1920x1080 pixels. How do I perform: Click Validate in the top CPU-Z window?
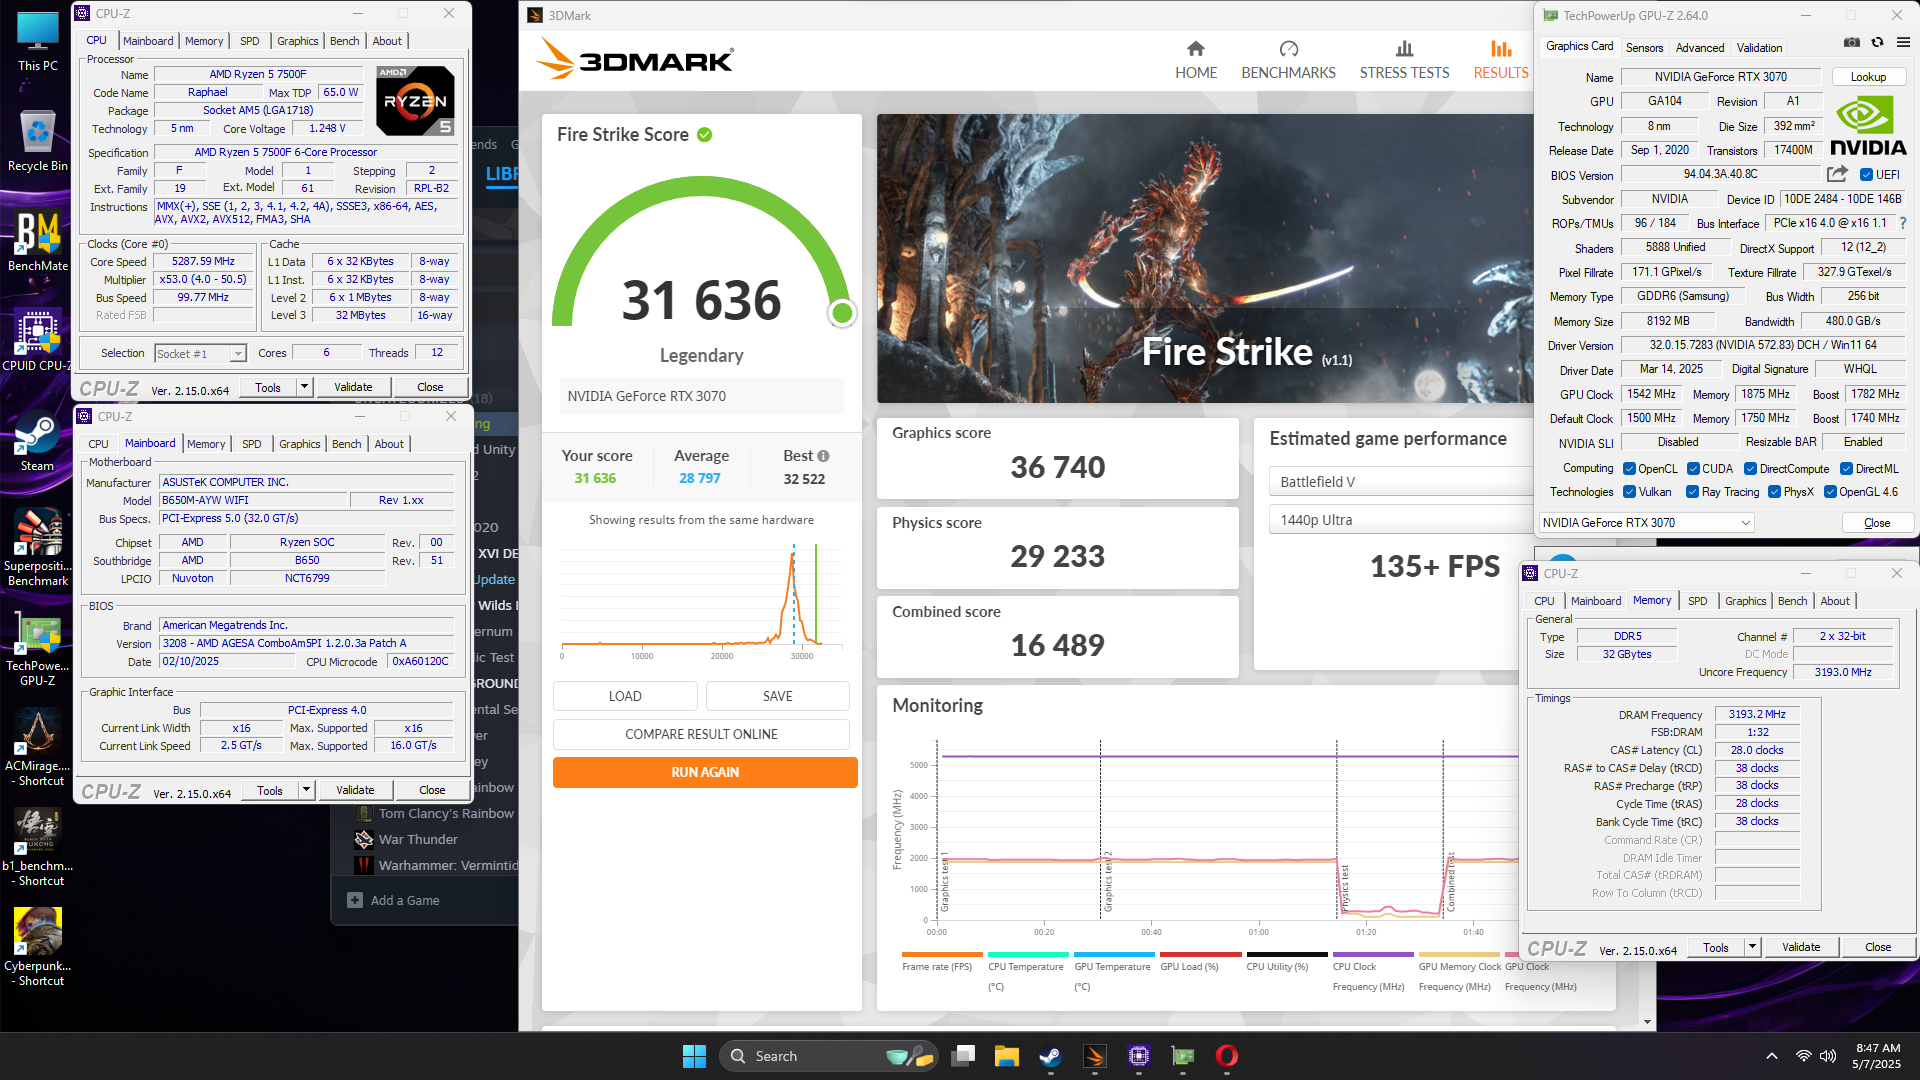353,387
